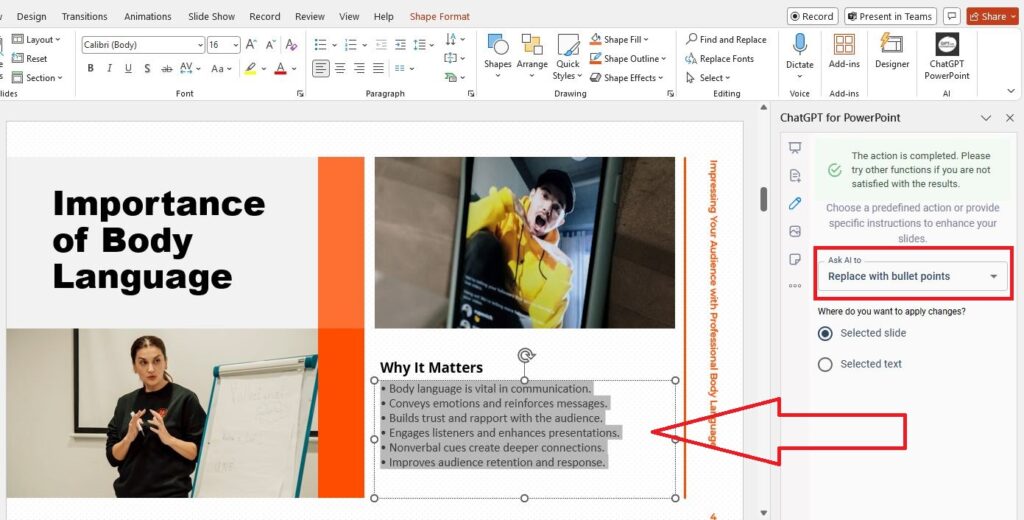This screenshot has width=1024, height=520.
Task: Open the Slide Show tab
Action: coord(212,16)
